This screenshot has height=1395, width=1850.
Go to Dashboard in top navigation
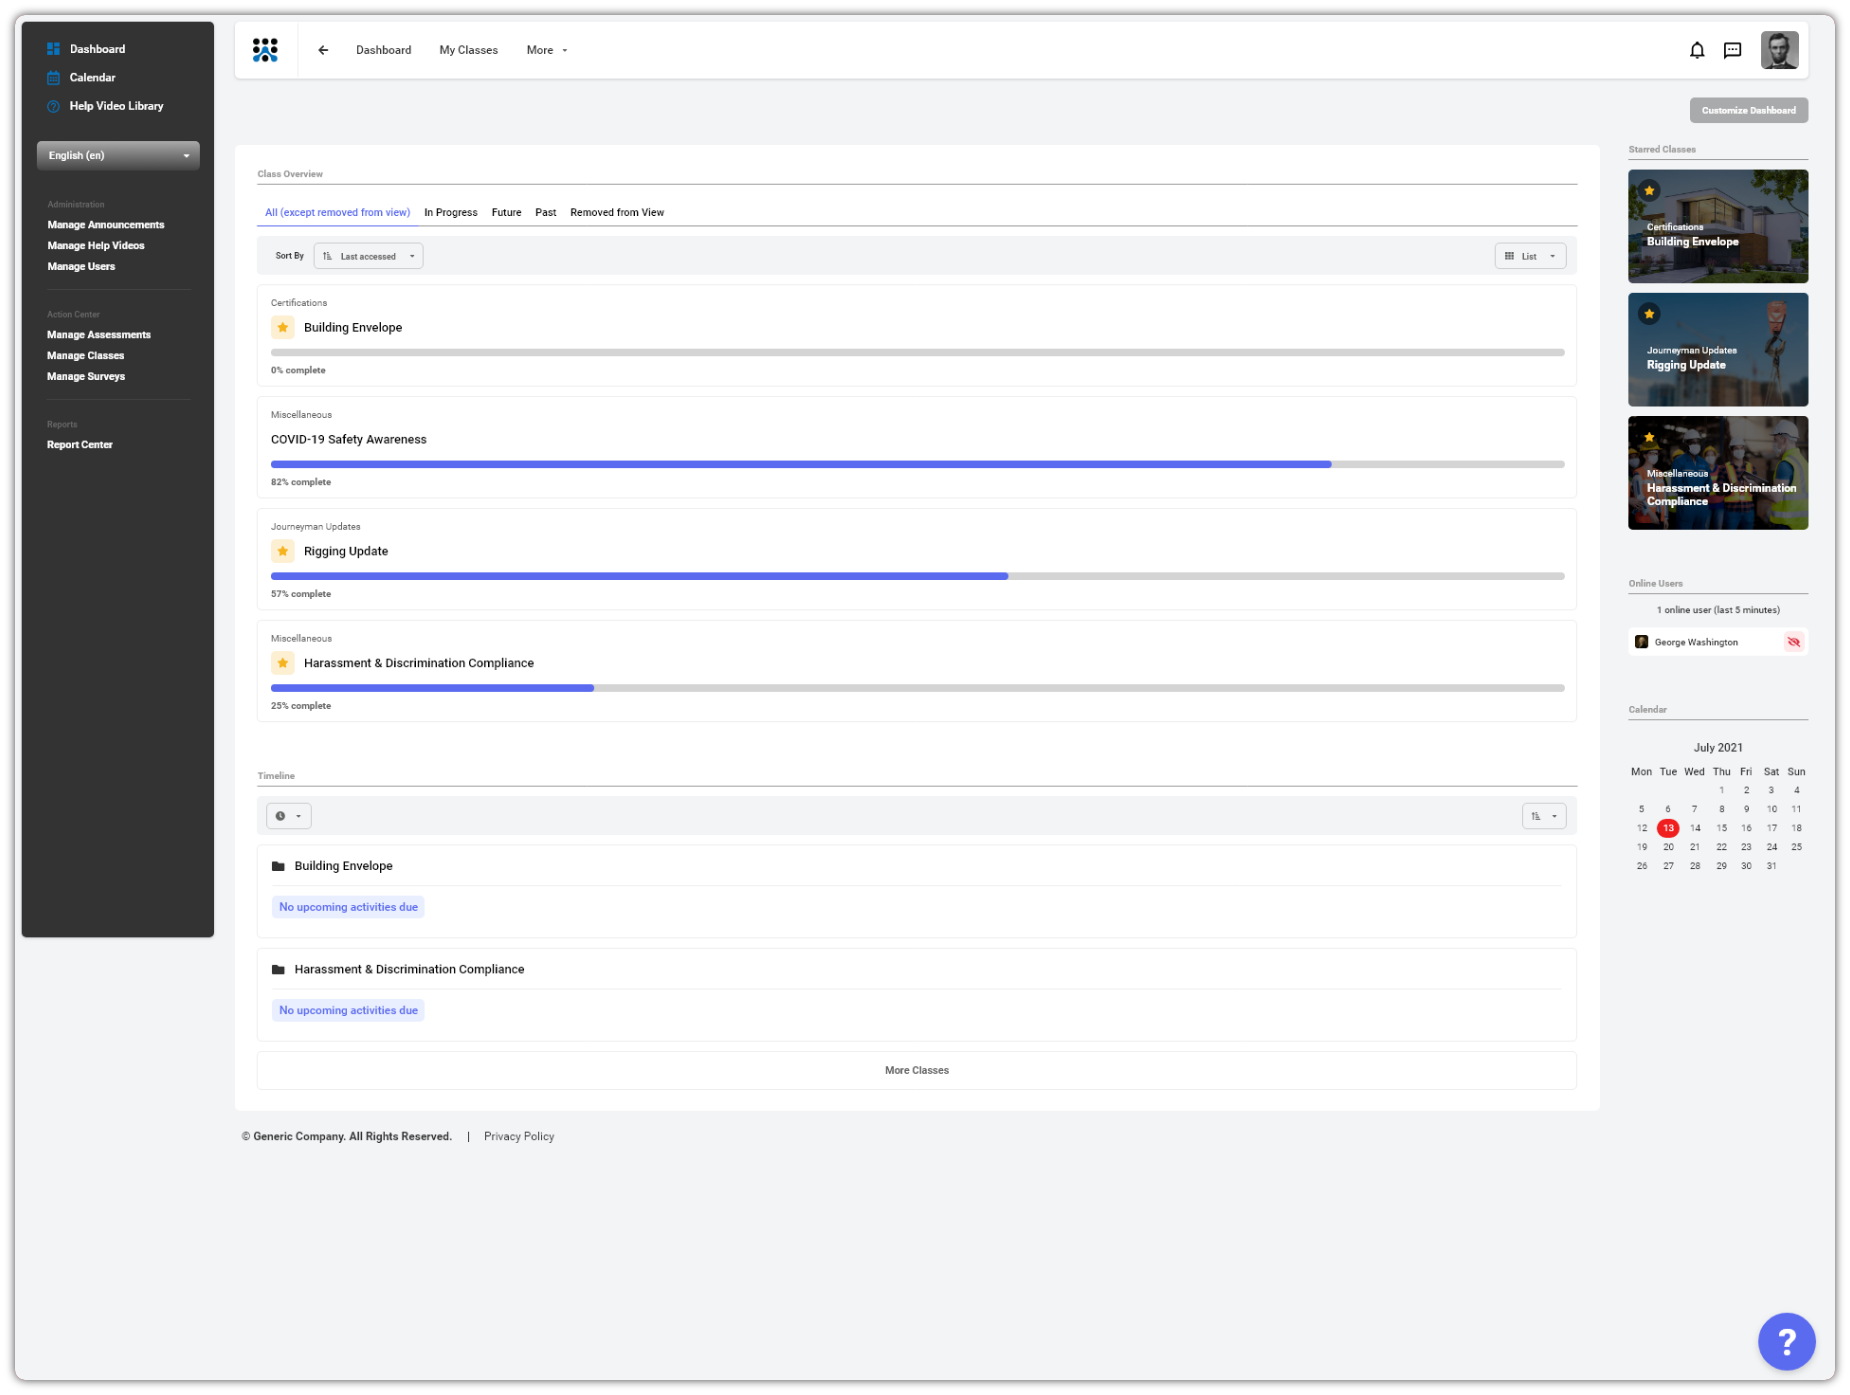(383, 50)
